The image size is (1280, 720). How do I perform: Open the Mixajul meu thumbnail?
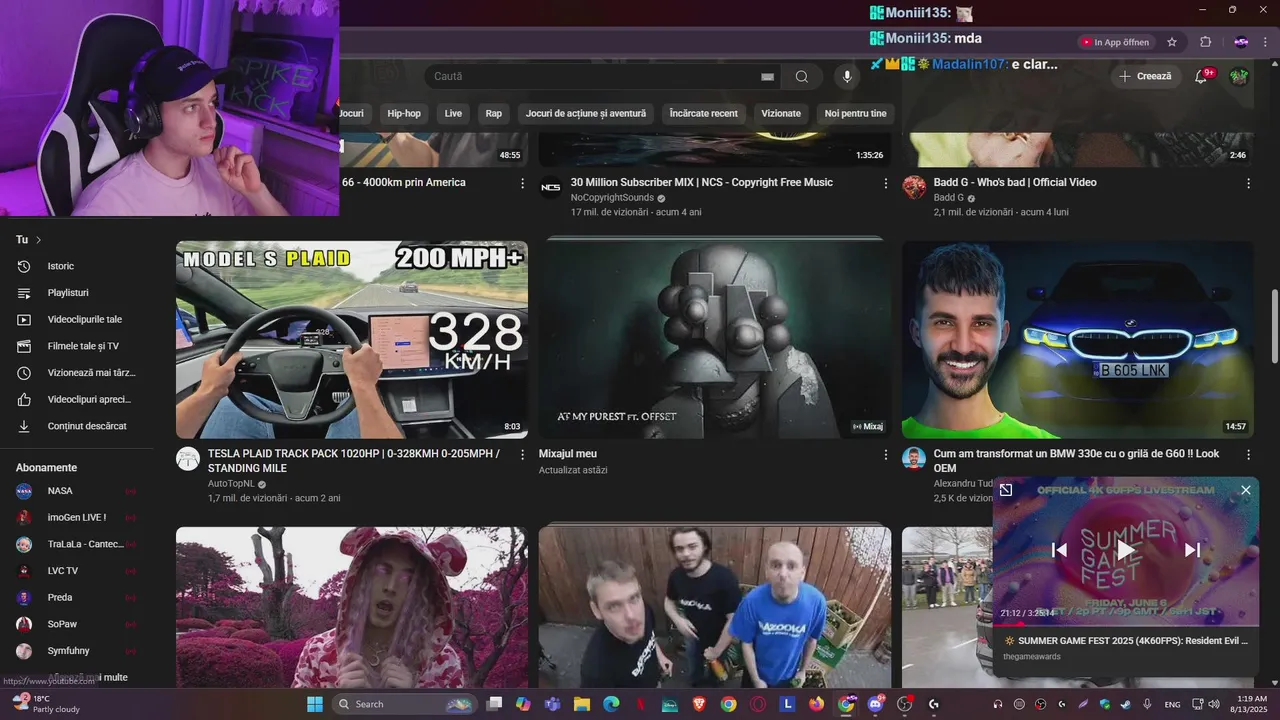click(x=715, y=339)
